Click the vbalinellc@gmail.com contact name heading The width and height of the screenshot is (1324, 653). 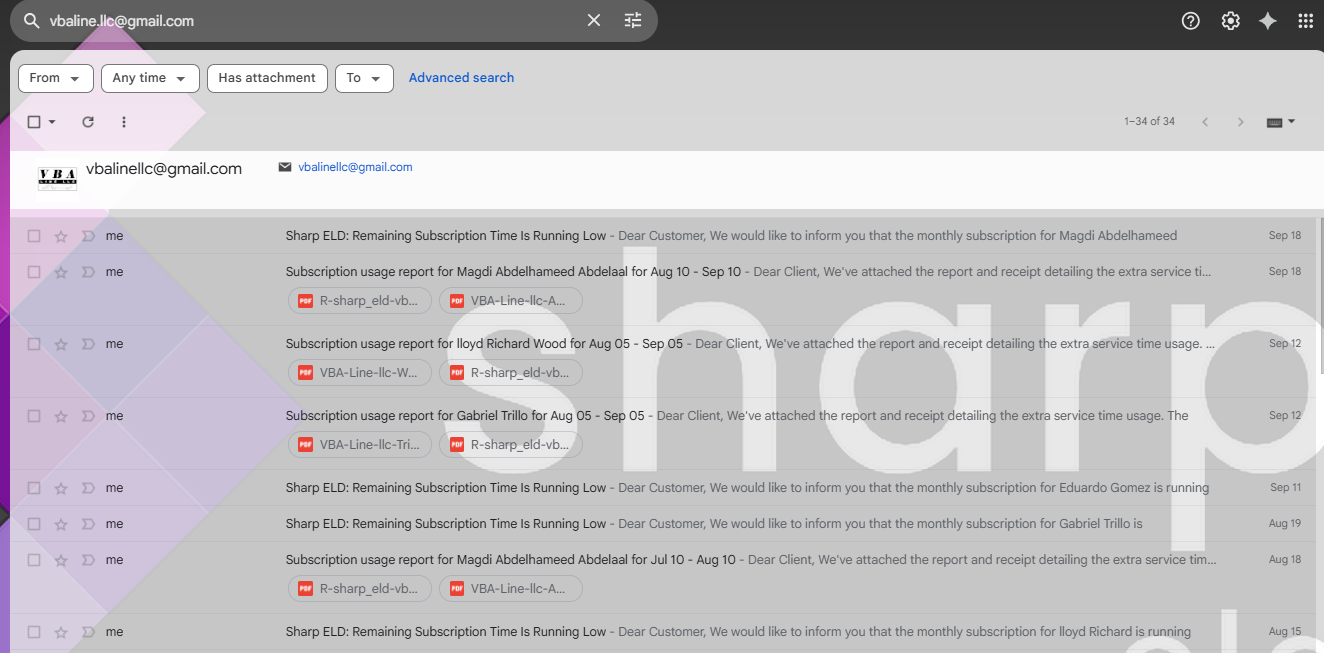click(x=164, y=169)
